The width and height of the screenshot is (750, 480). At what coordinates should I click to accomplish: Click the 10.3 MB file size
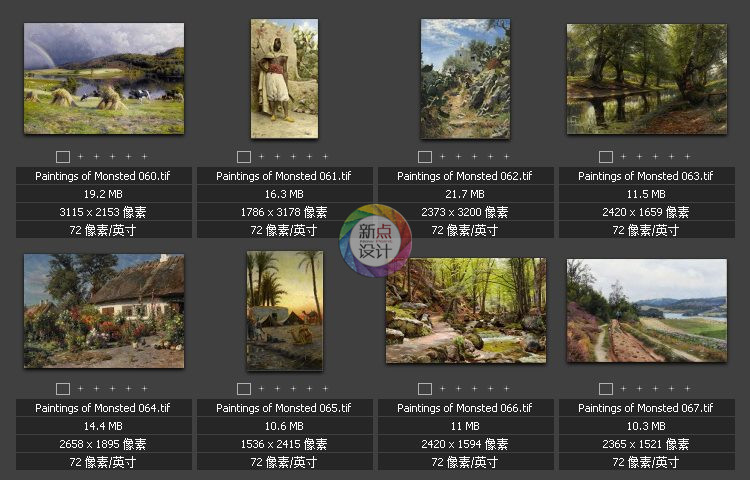(x=646, y=426)
